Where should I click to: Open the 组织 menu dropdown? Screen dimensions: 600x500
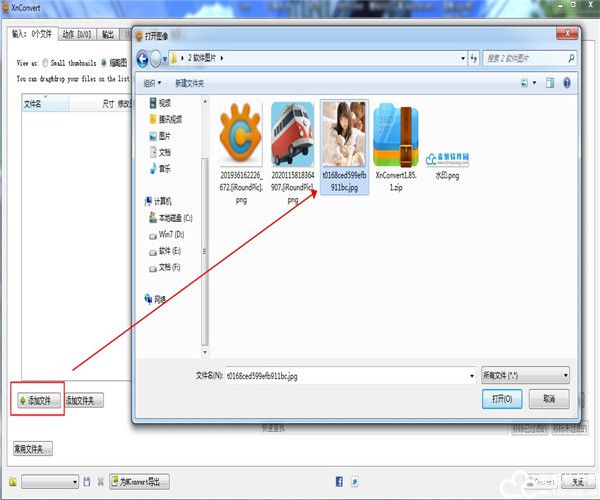pyautogui.click(x=152, y=83)
